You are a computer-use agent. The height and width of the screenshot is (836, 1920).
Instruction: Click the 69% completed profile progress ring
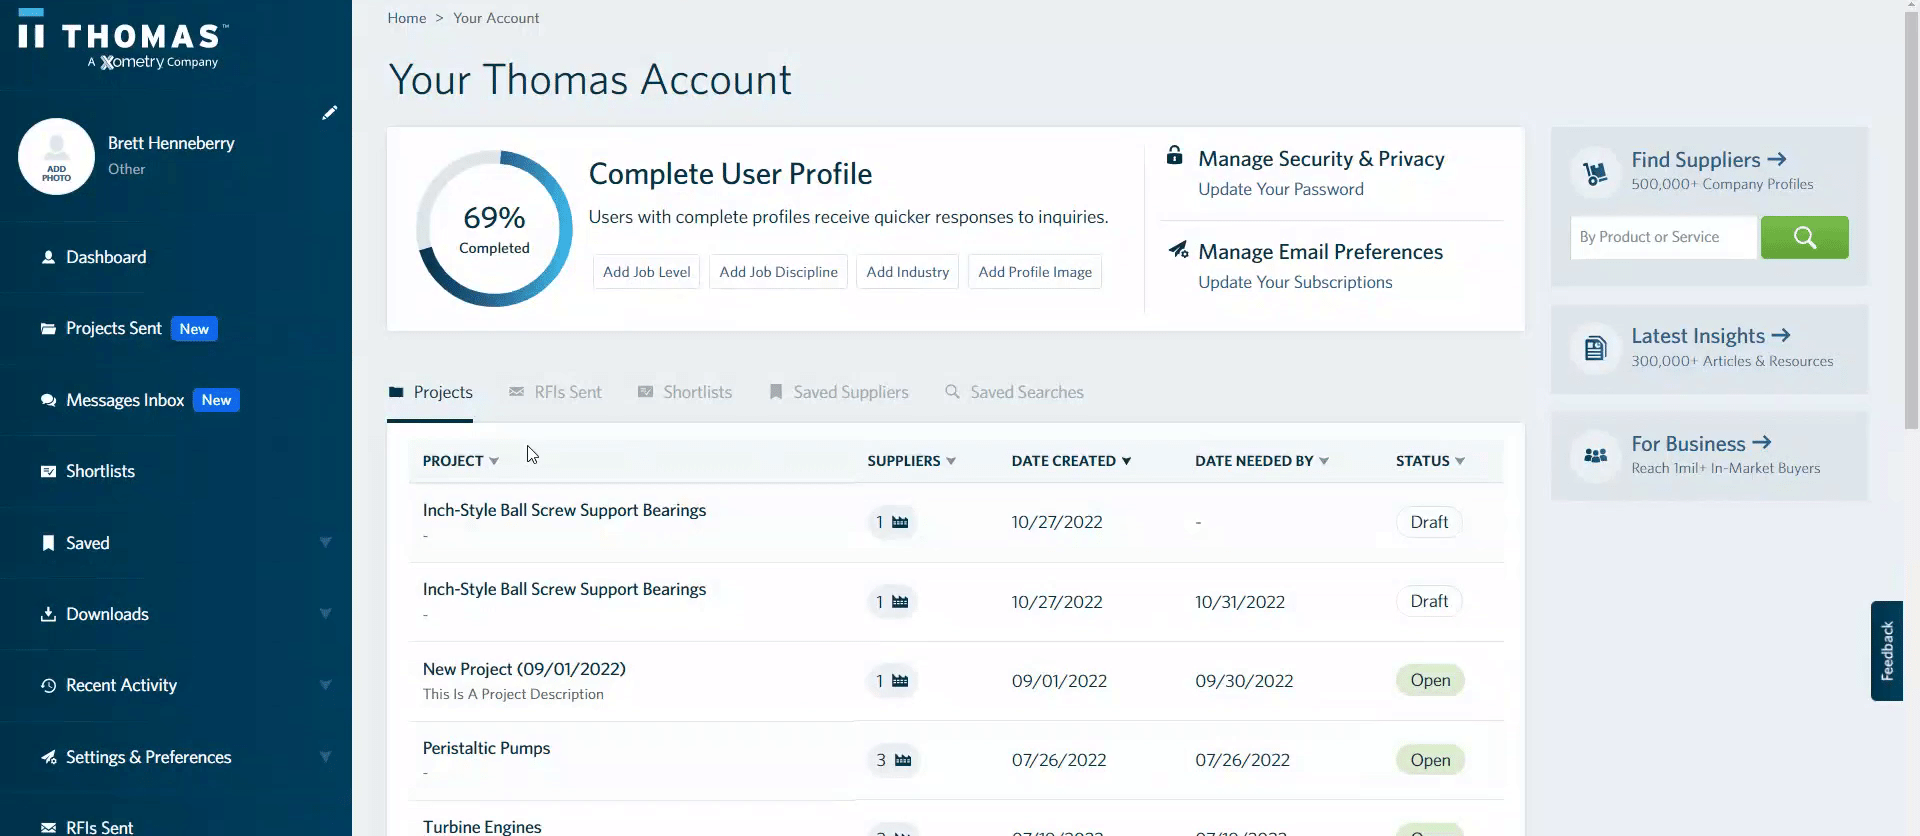click(494, 229)
